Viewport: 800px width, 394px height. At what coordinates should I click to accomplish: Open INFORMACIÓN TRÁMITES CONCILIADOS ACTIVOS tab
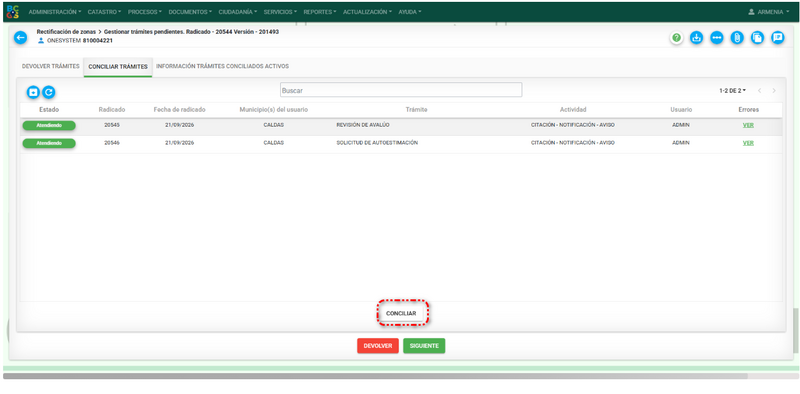click(x=222, y=66)
